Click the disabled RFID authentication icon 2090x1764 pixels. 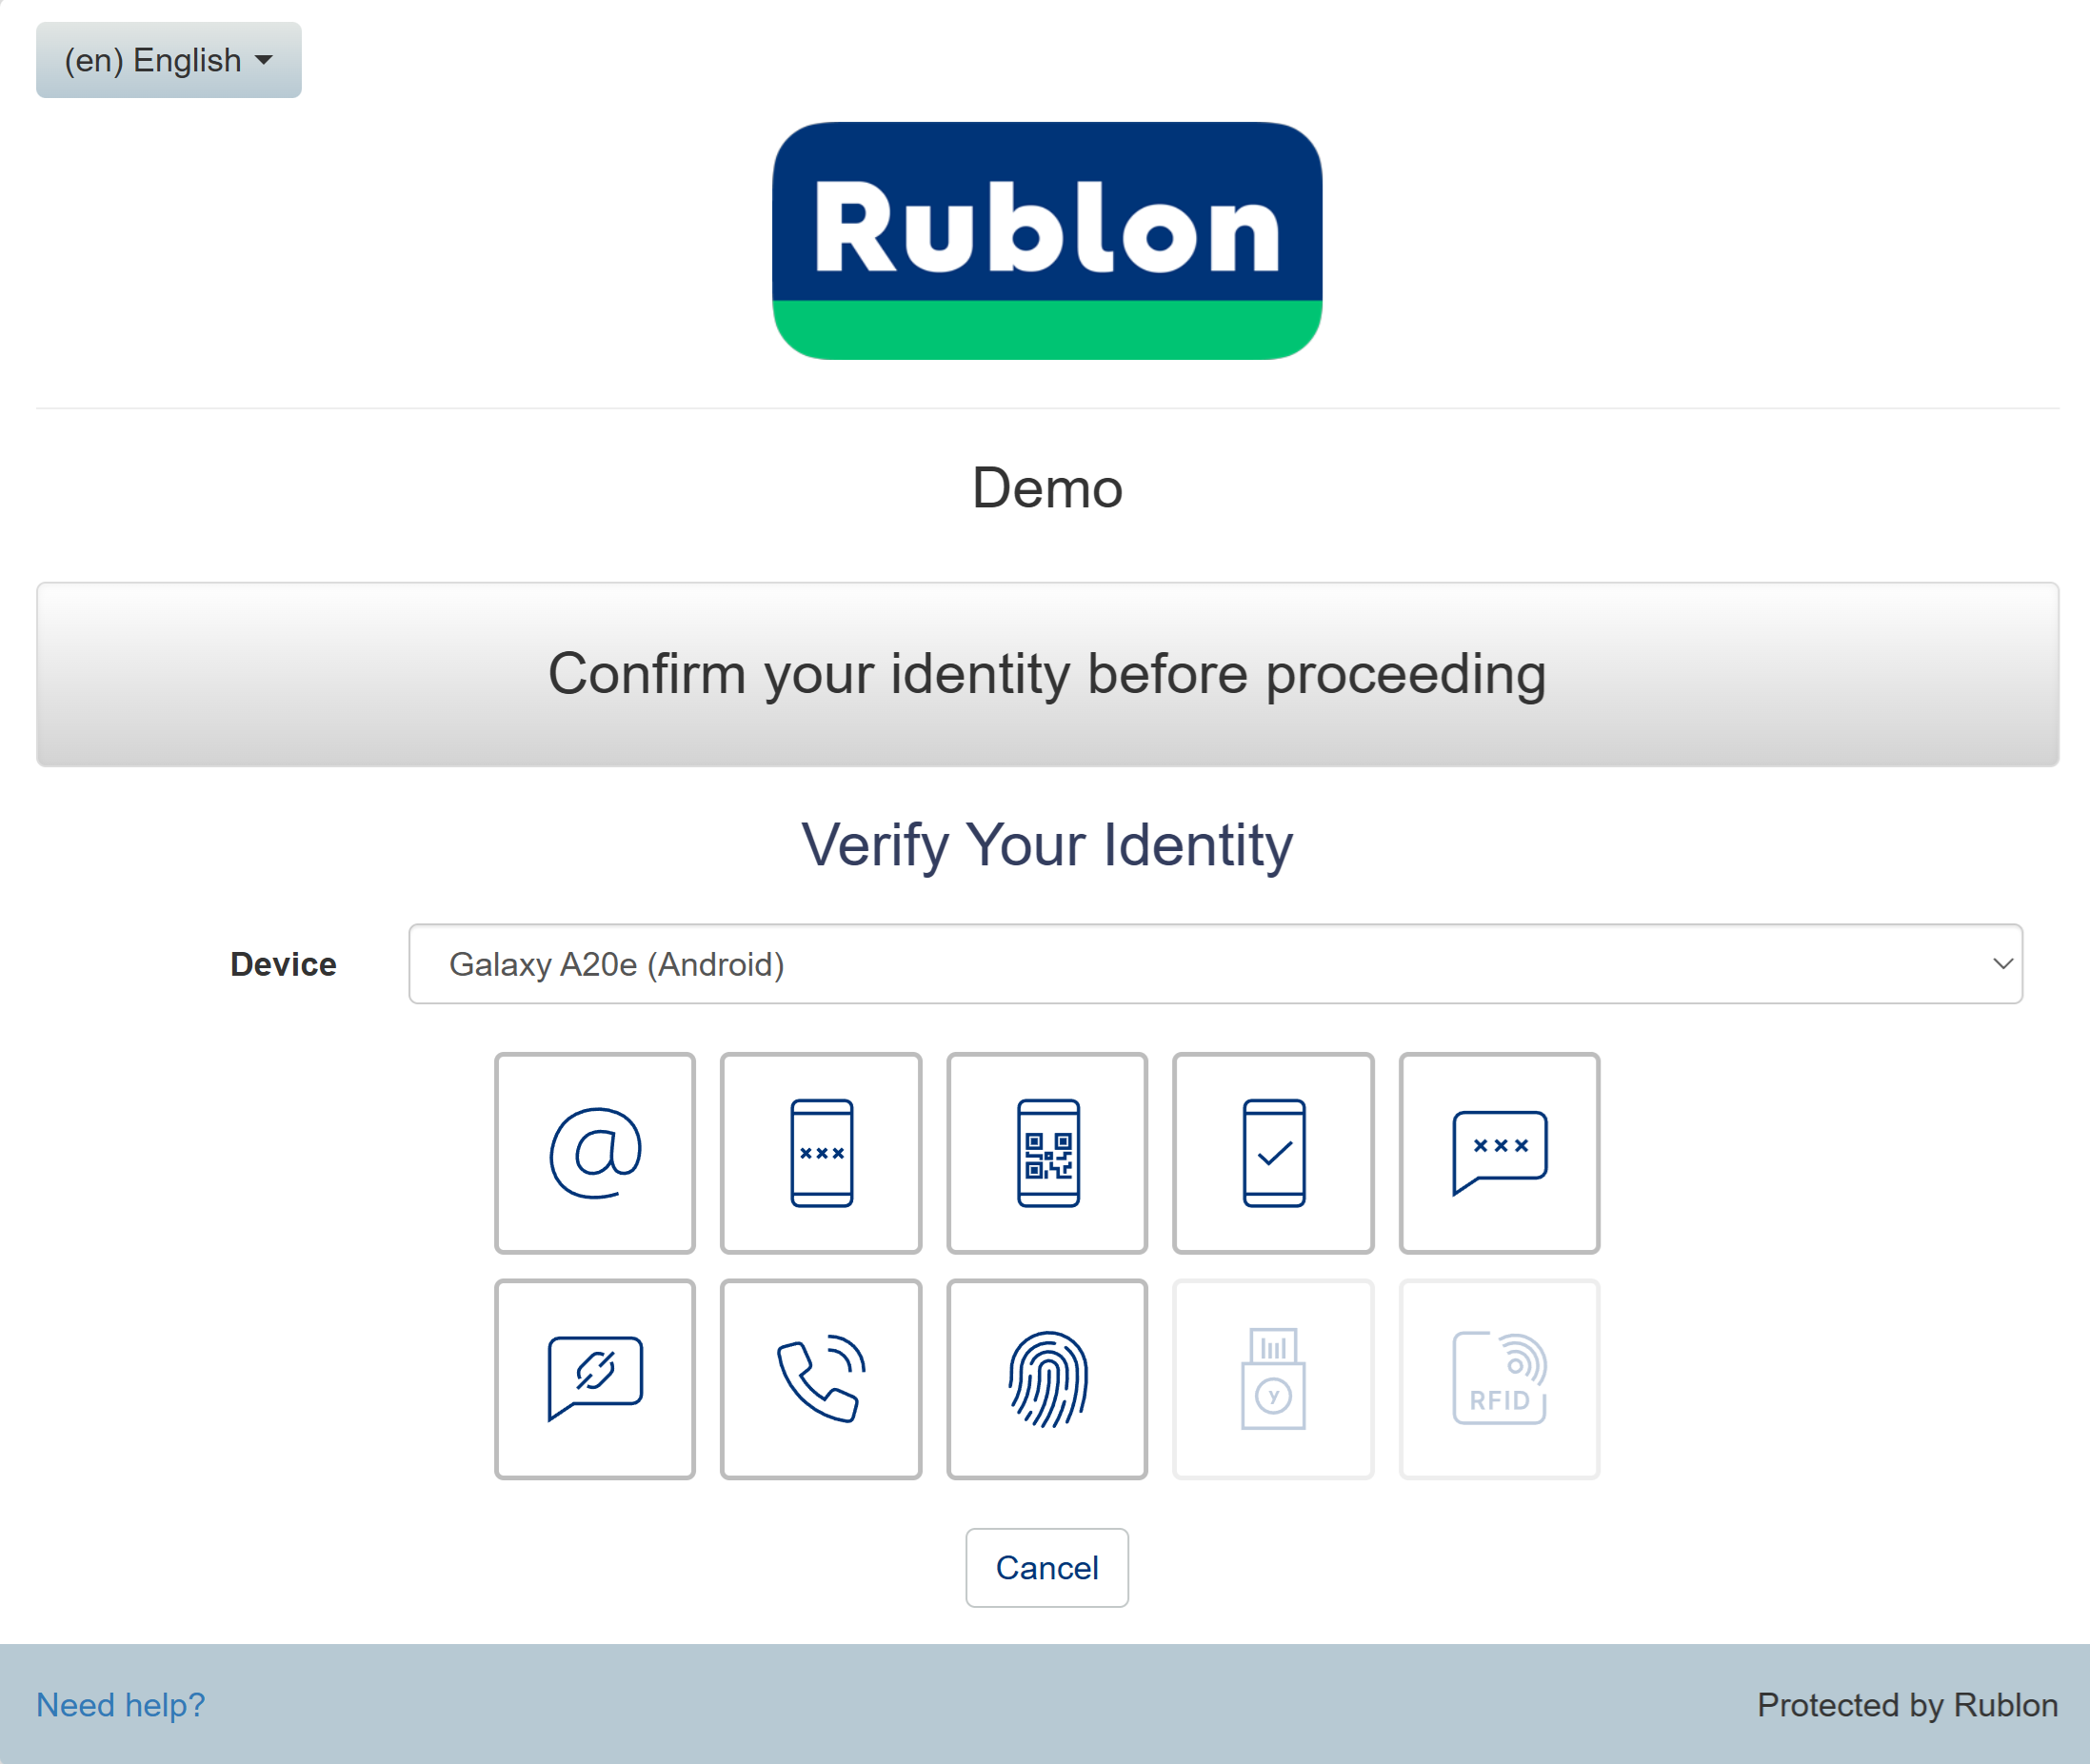[x=1499, y=1378]
